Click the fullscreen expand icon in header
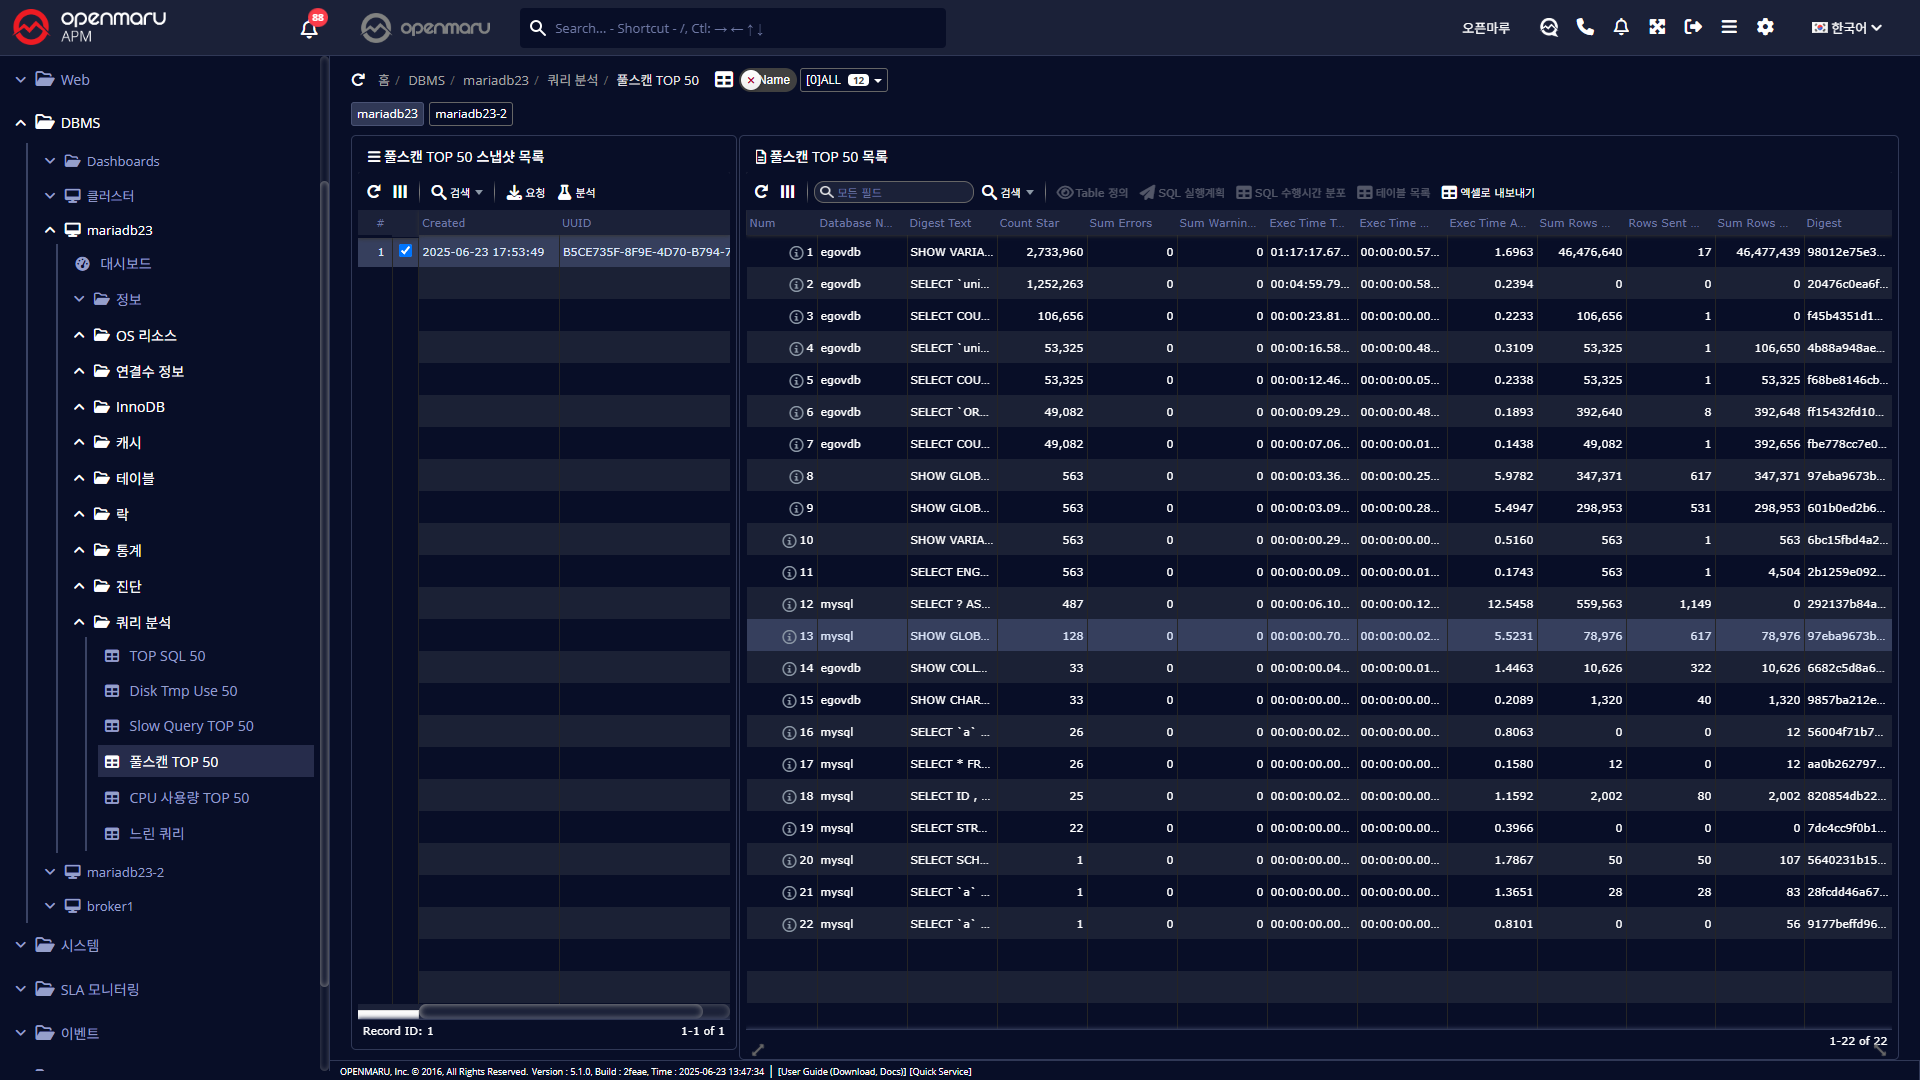 1657,27
